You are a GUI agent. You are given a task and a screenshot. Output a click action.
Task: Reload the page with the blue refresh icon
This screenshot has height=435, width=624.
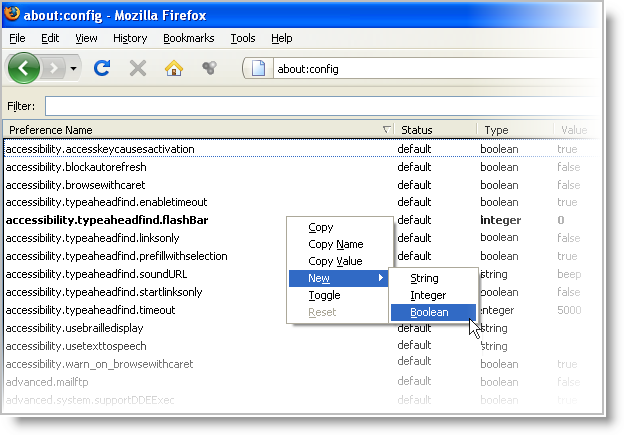(101, 68)
